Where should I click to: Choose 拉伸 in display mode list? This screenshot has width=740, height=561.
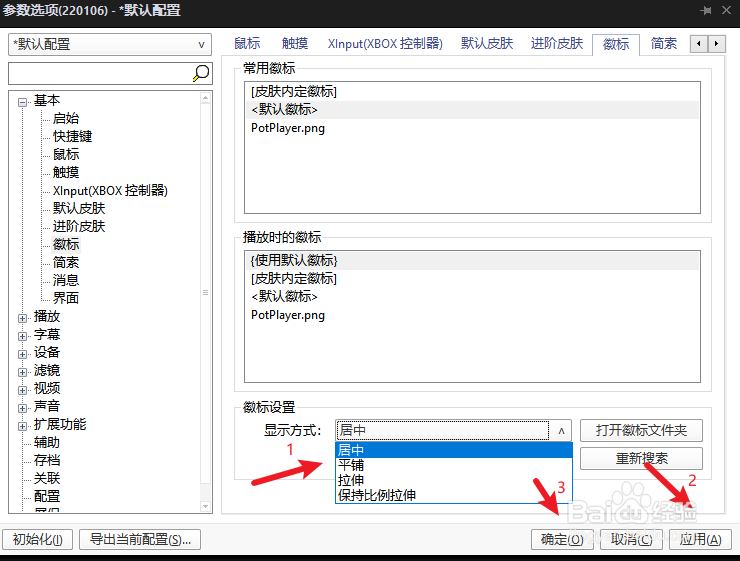coord(454,480)
